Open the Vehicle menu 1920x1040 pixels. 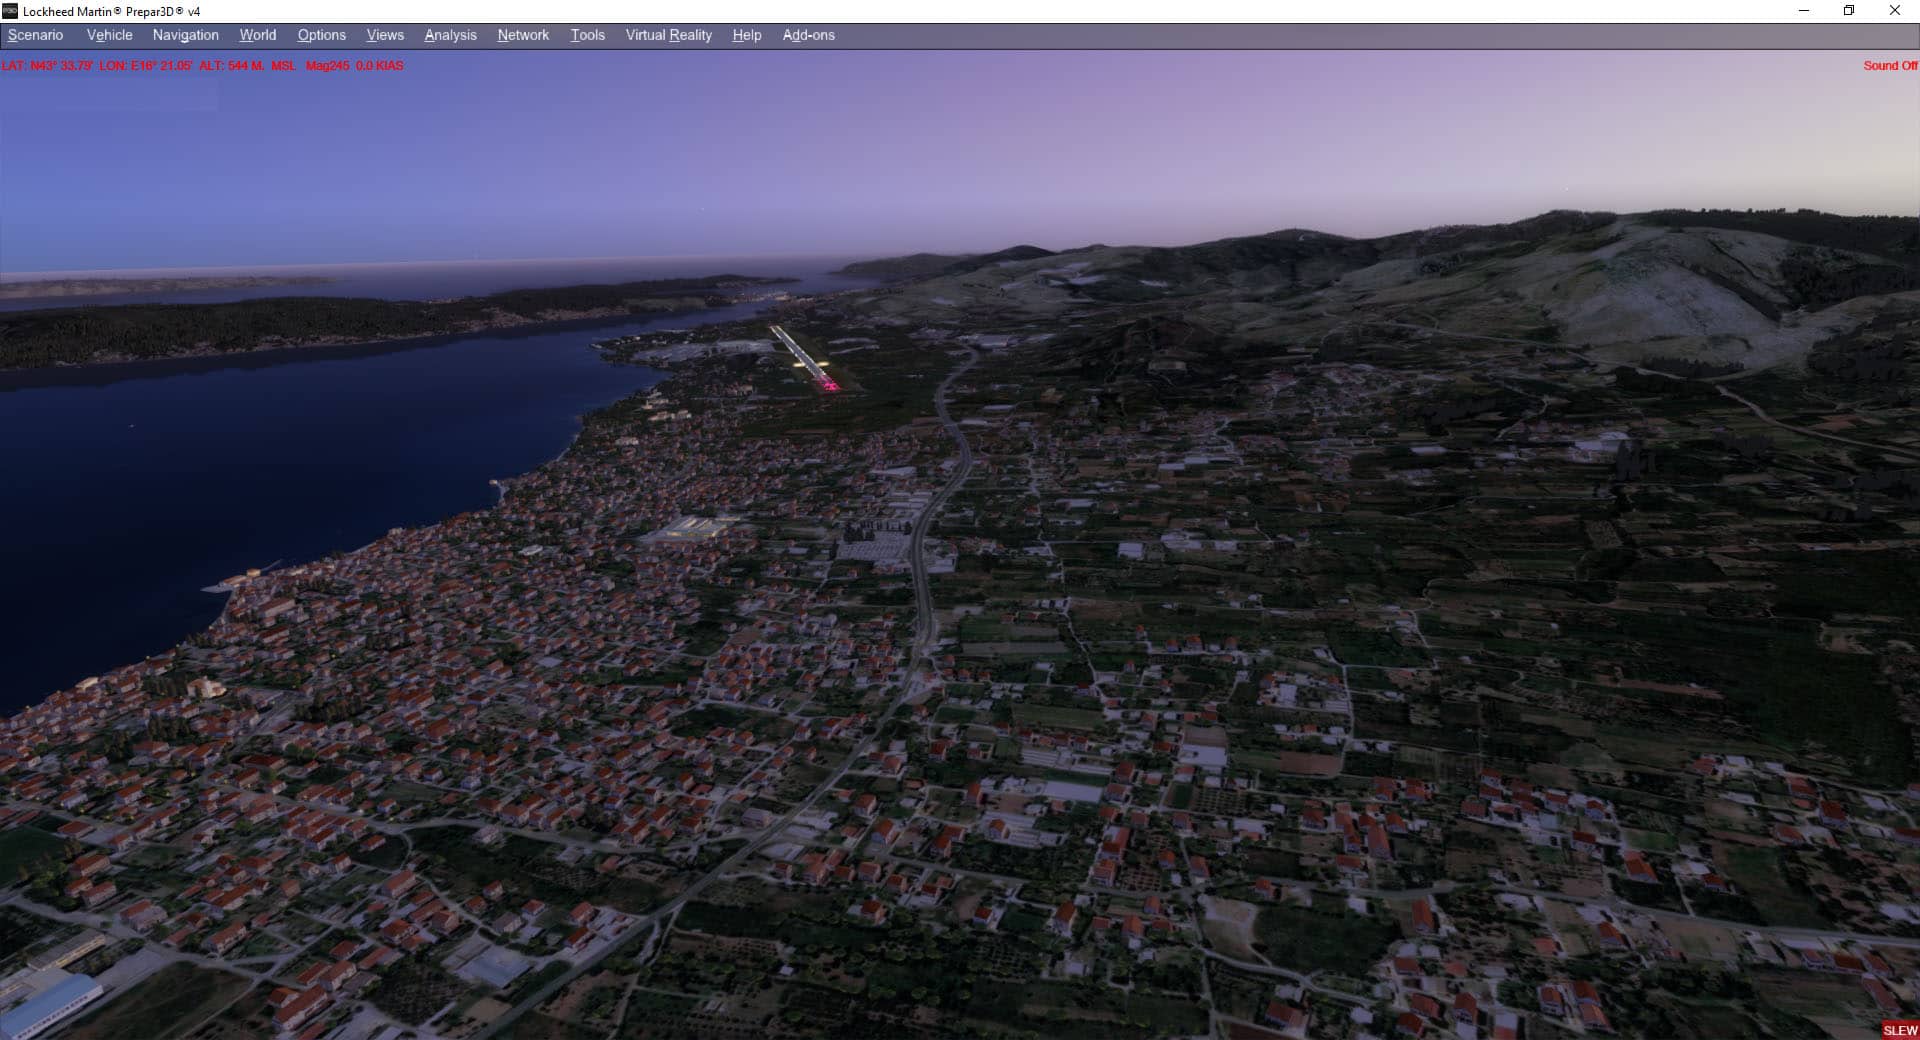pos(109,35)
